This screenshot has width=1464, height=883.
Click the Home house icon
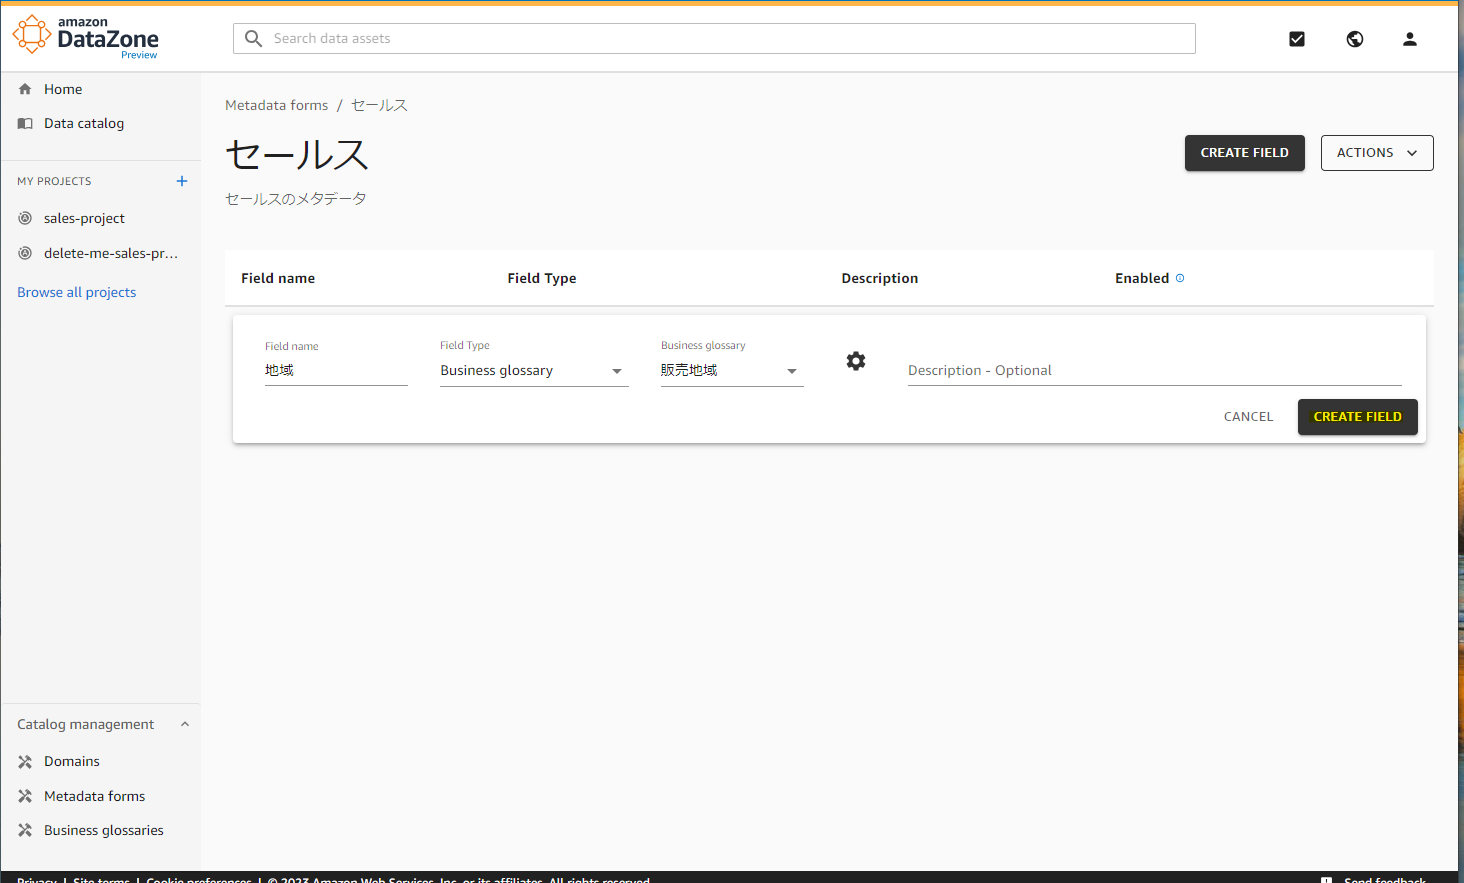click(x=25, y=89)
